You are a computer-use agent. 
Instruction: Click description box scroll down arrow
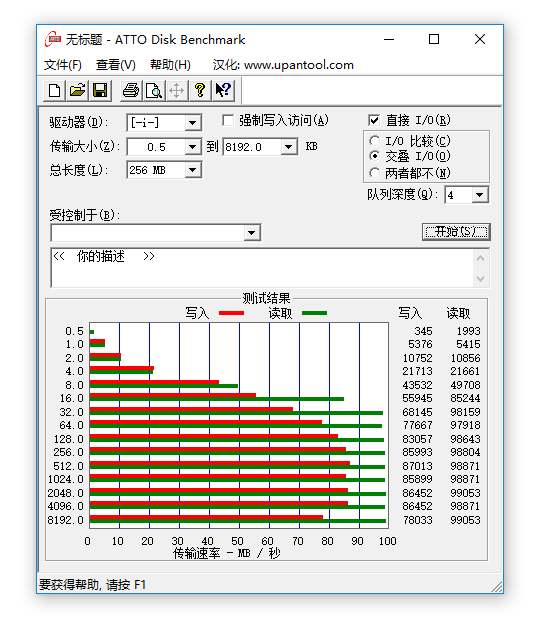coord(481,279)
